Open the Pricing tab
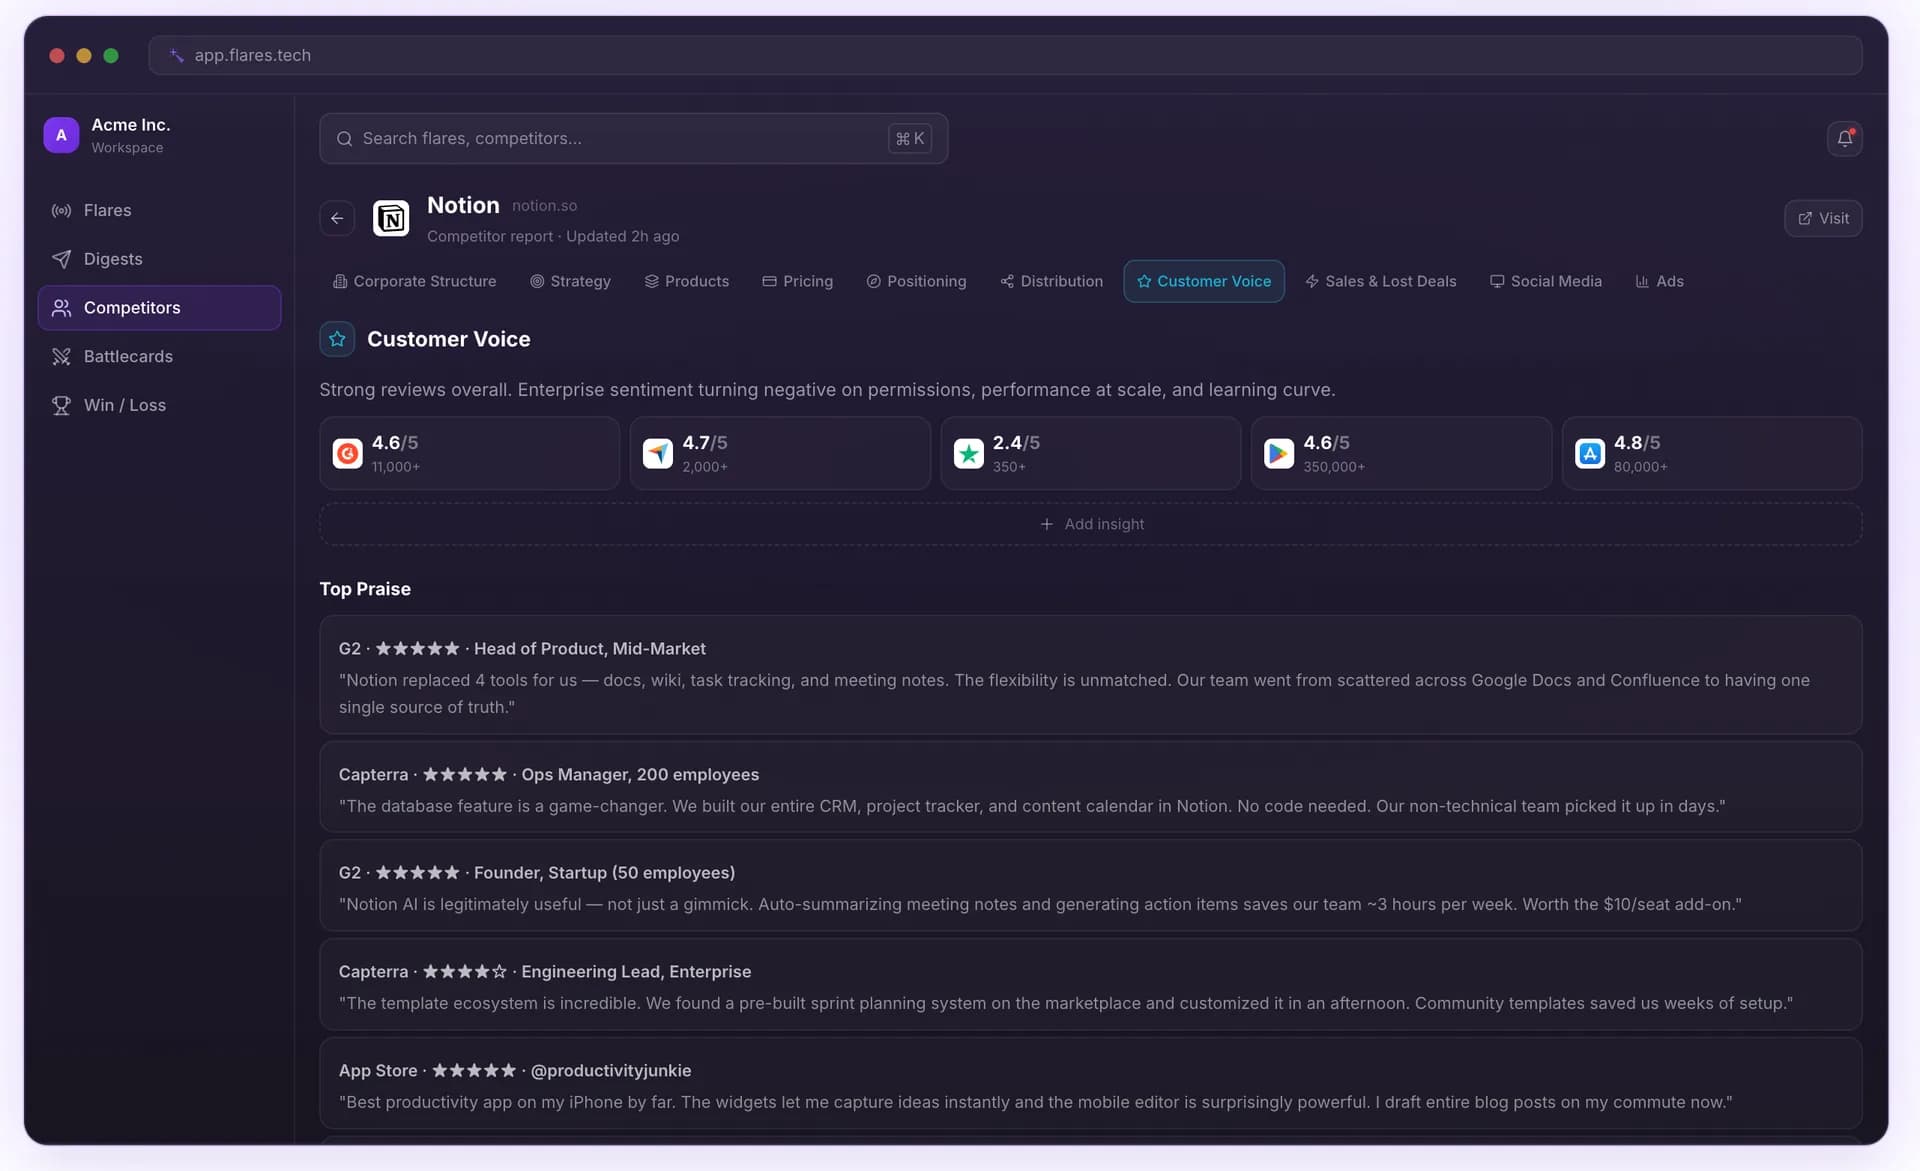Viewport: 1920px width, 1171px height. [797, 281]
